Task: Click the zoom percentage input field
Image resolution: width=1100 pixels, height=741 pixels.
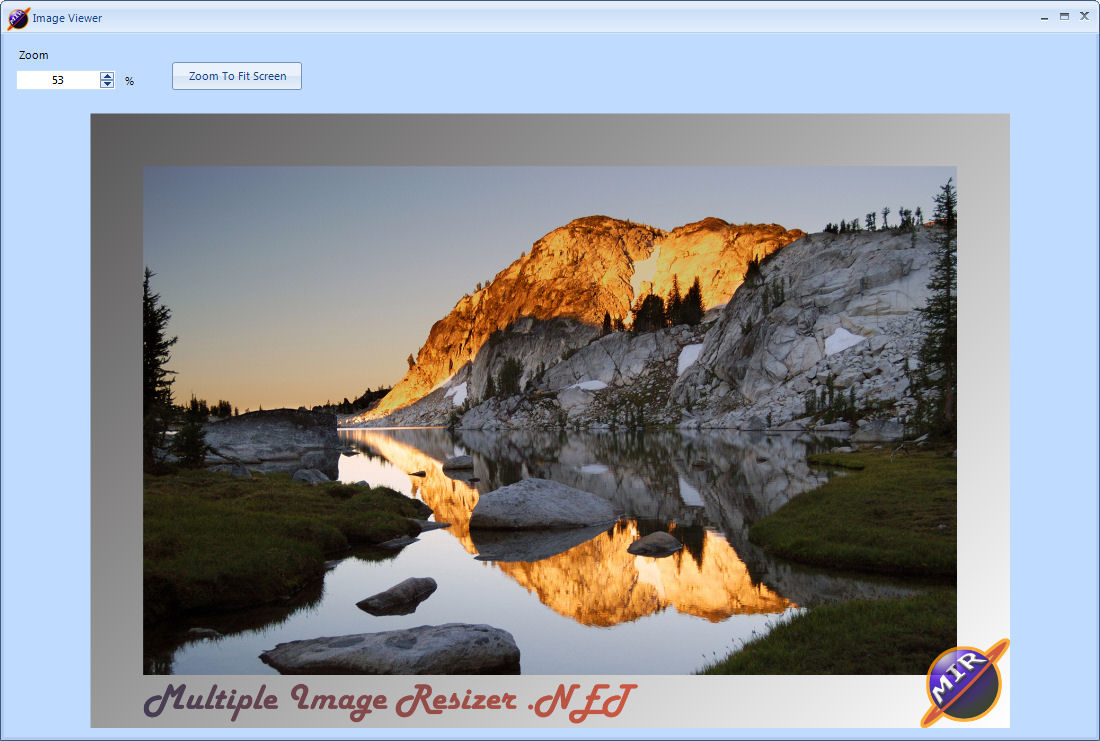Action: click(58, 80)
